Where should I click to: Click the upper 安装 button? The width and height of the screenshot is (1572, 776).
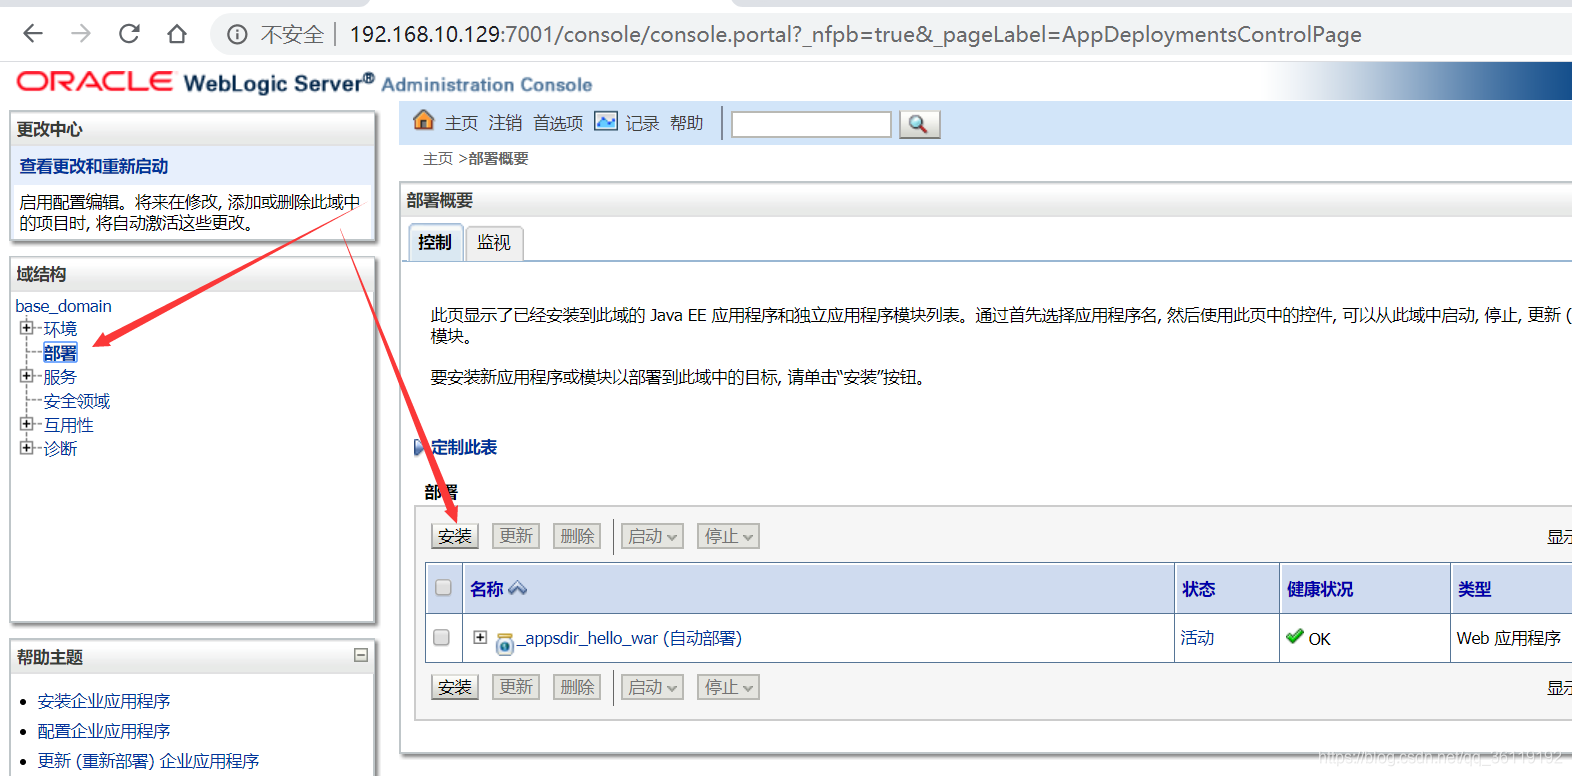coord(455,536)
